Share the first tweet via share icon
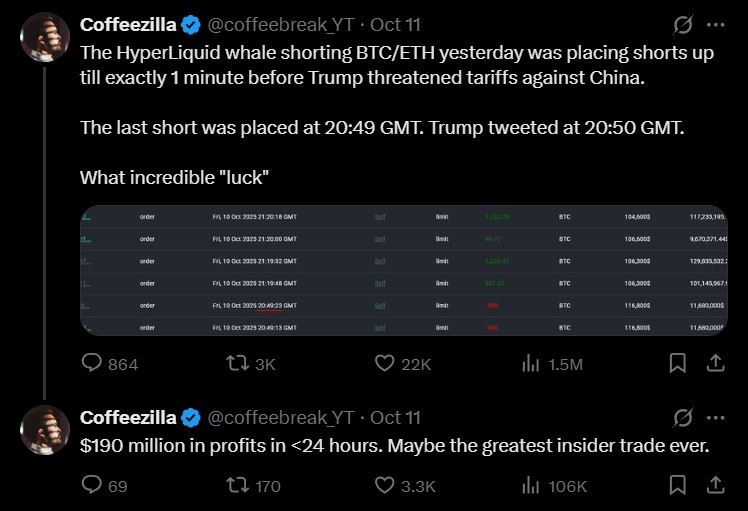 click(x=716, y=363)
